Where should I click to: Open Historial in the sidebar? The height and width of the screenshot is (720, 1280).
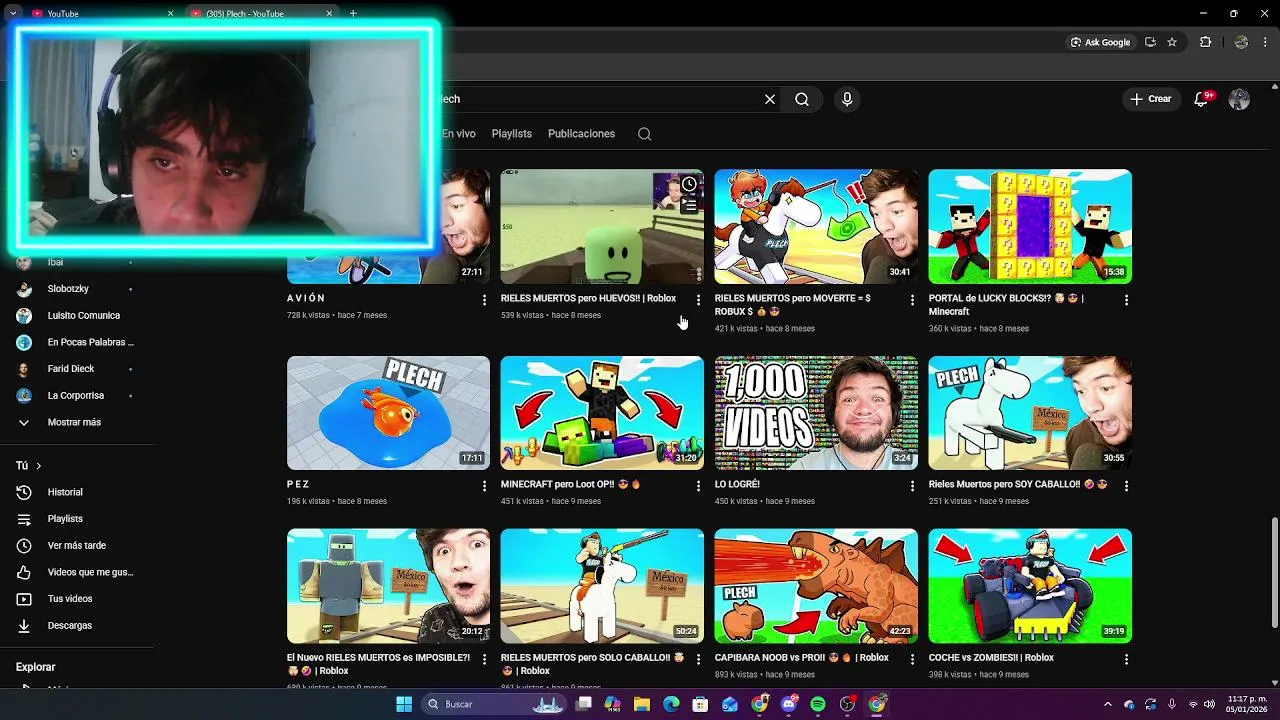tap(66, 492)
